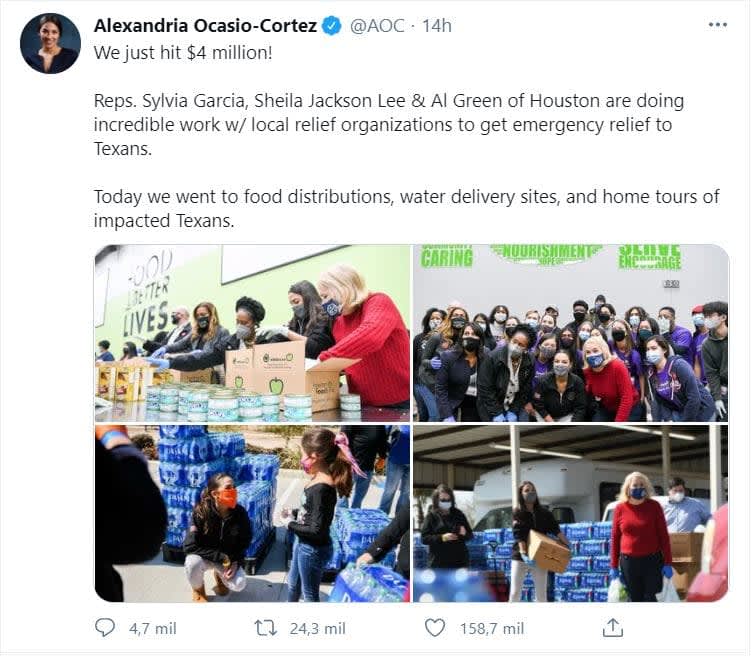Open the water bottle pallets photo
The image size is (751, 656).
tap(252, 514)
